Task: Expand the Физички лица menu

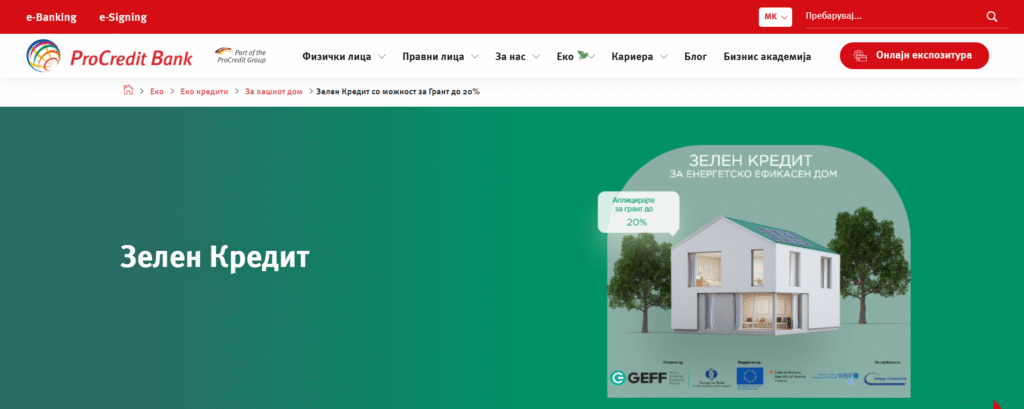Action: 343,57
